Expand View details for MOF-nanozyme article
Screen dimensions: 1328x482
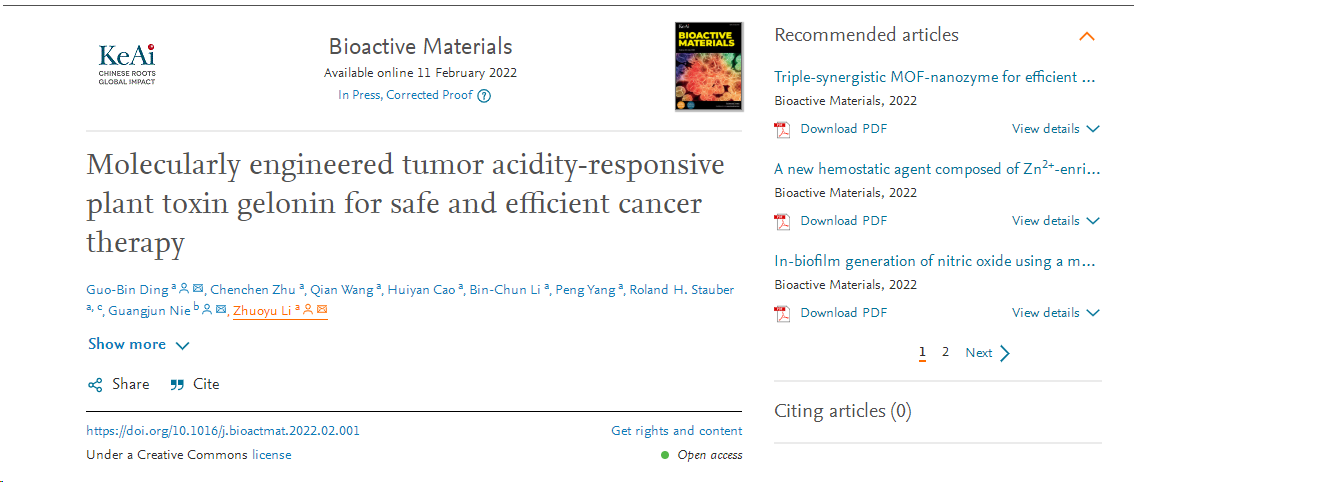tap(1055, 129)
